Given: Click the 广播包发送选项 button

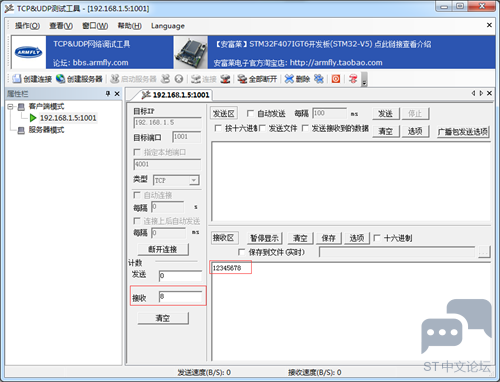Looking at the screenshot, I should coord(463,132).
